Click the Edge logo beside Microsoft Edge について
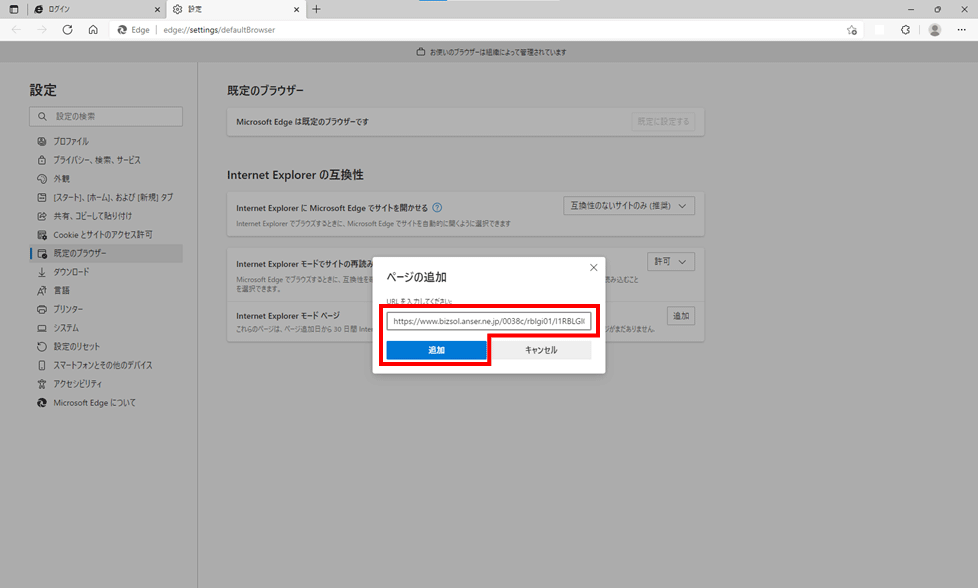The image size is (978, 588). coord(42,403)
